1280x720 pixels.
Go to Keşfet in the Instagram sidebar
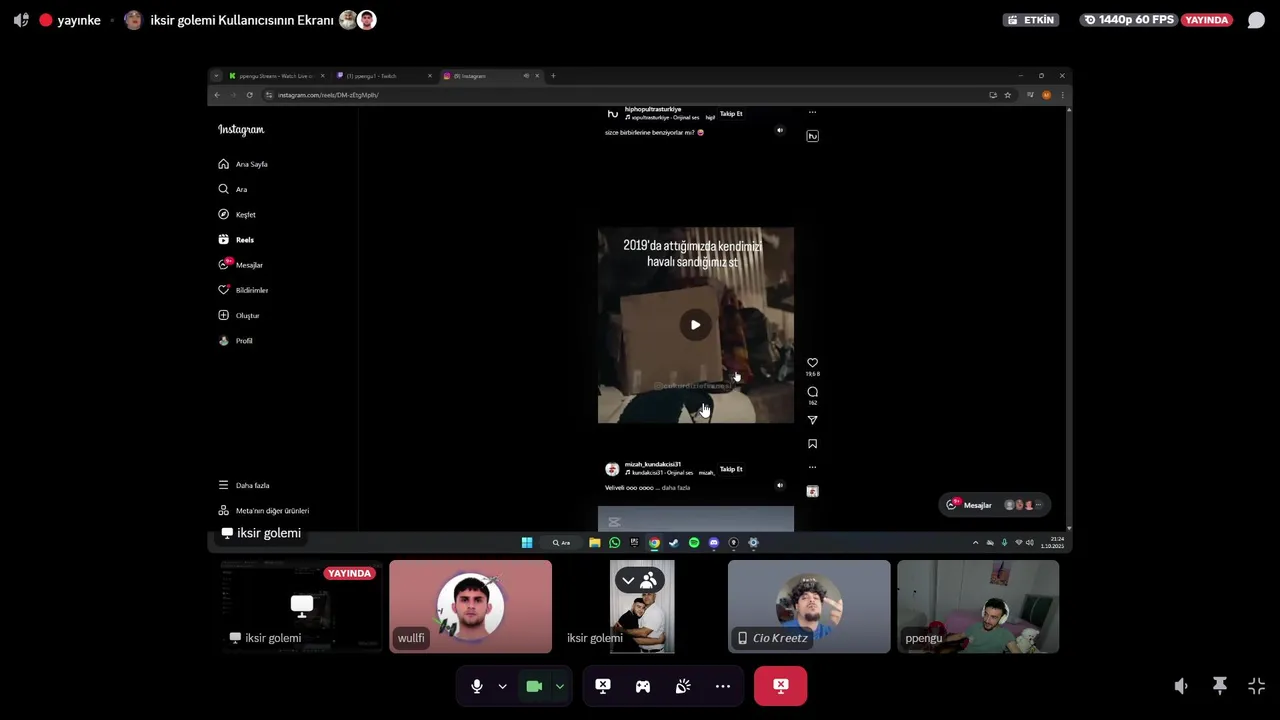point(237,214)
